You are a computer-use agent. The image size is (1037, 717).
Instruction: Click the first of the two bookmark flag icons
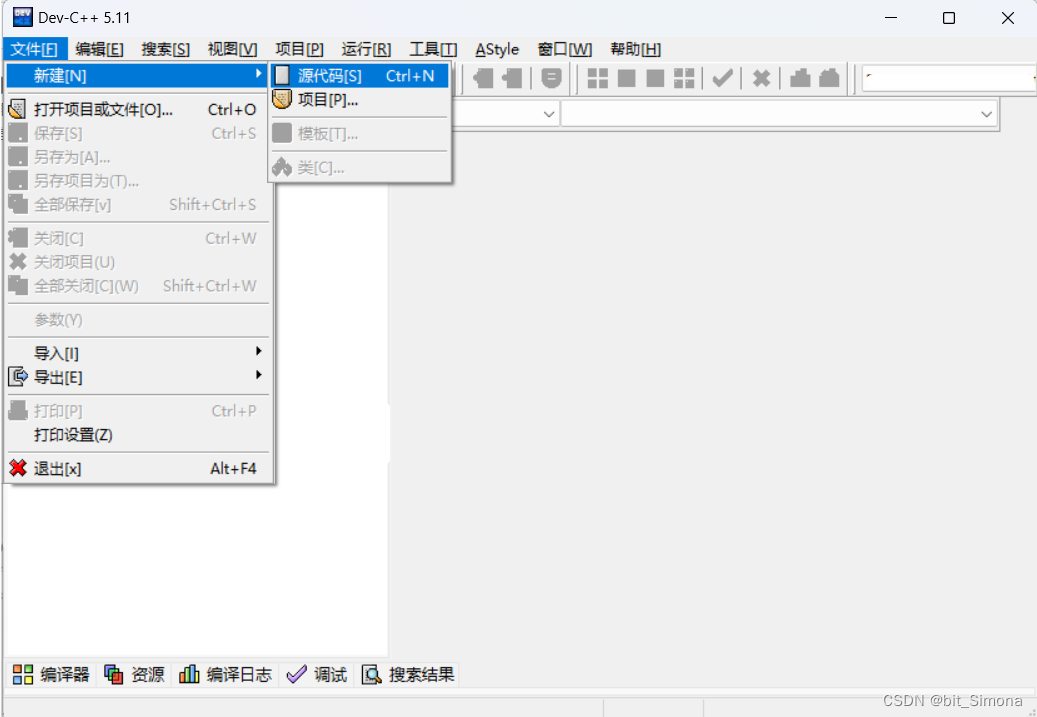click(x=483, y=78)
